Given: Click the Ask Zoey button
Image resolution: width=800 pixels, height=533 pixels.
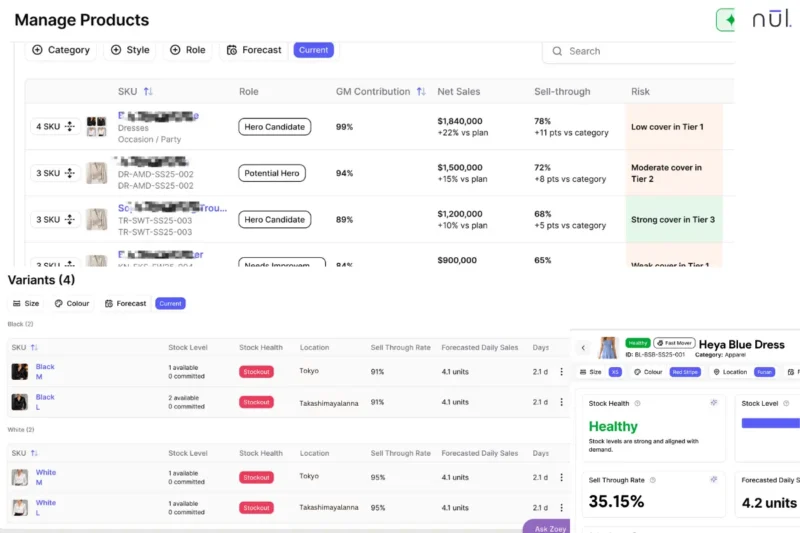Looking at the screenshot, I should (x=547, y=527).
